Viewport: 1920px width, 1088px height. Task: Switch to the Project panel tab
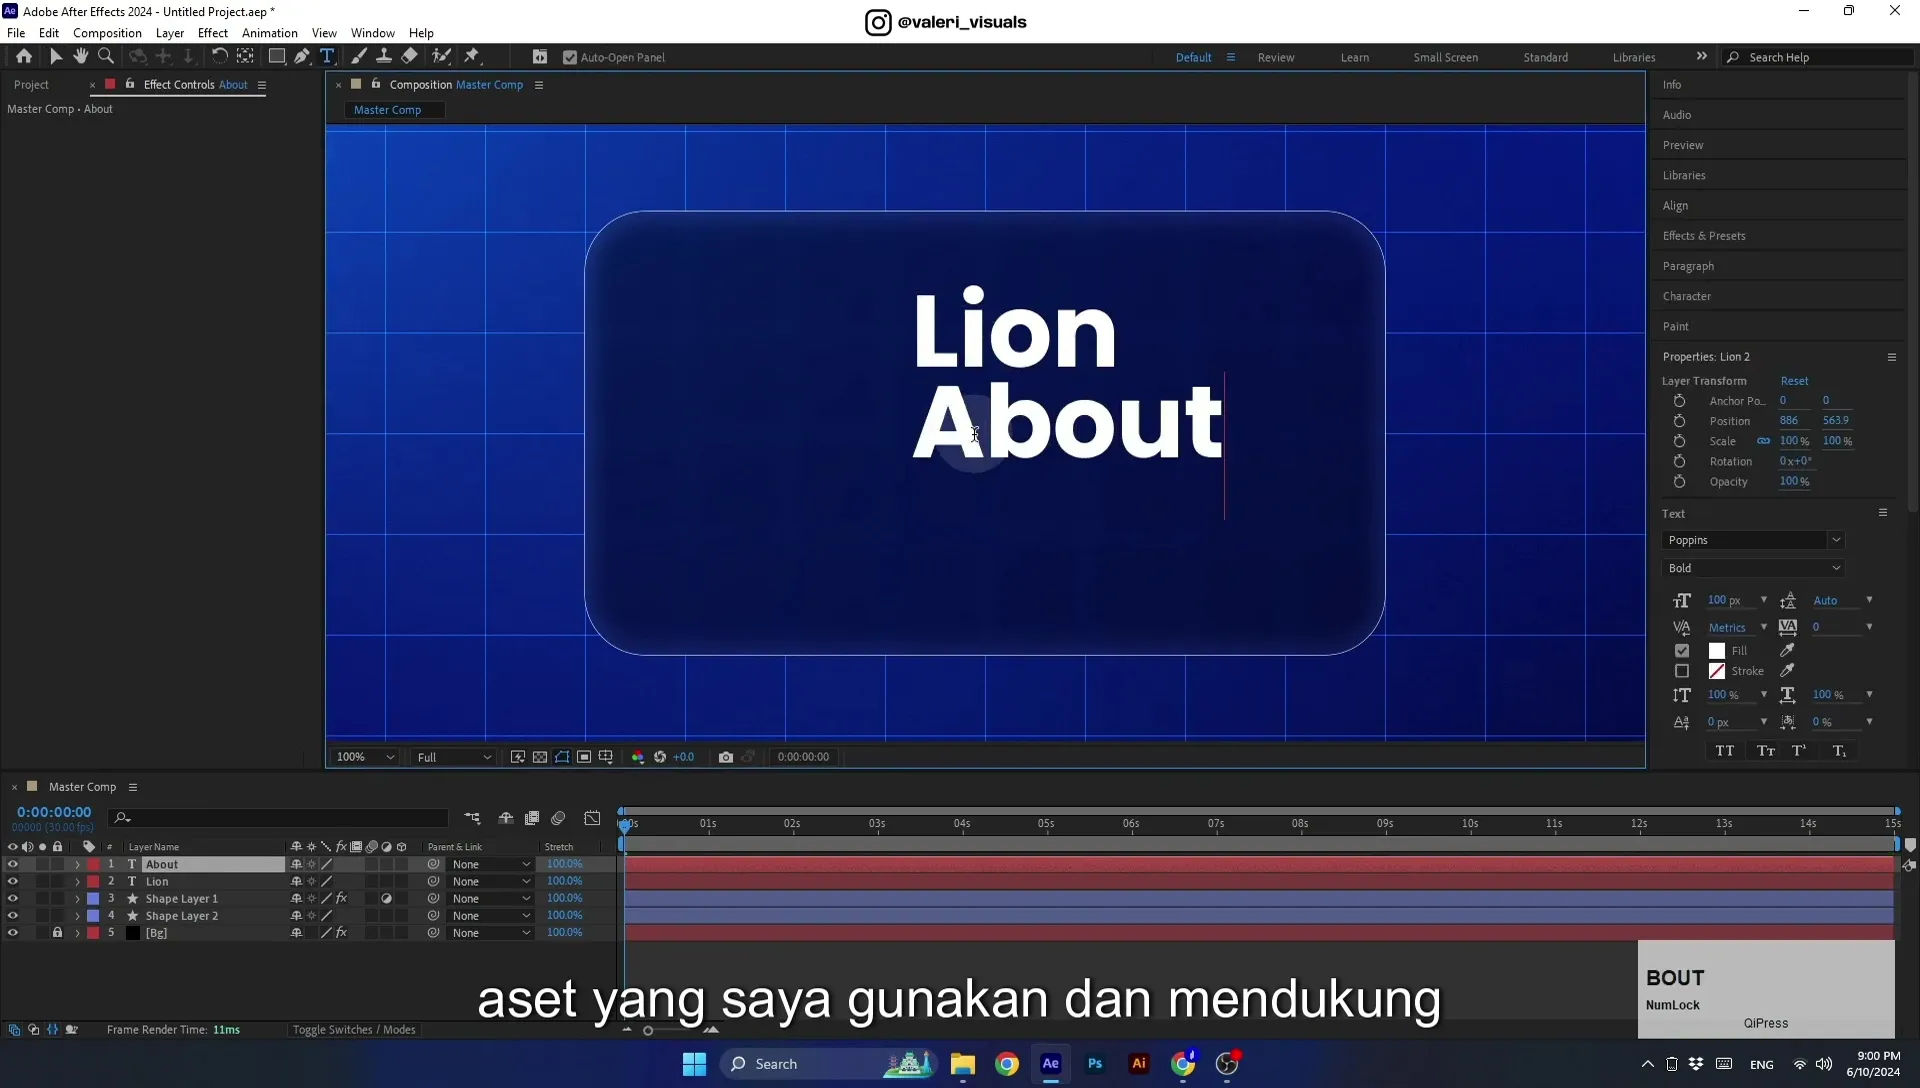[x=31, y=85]
